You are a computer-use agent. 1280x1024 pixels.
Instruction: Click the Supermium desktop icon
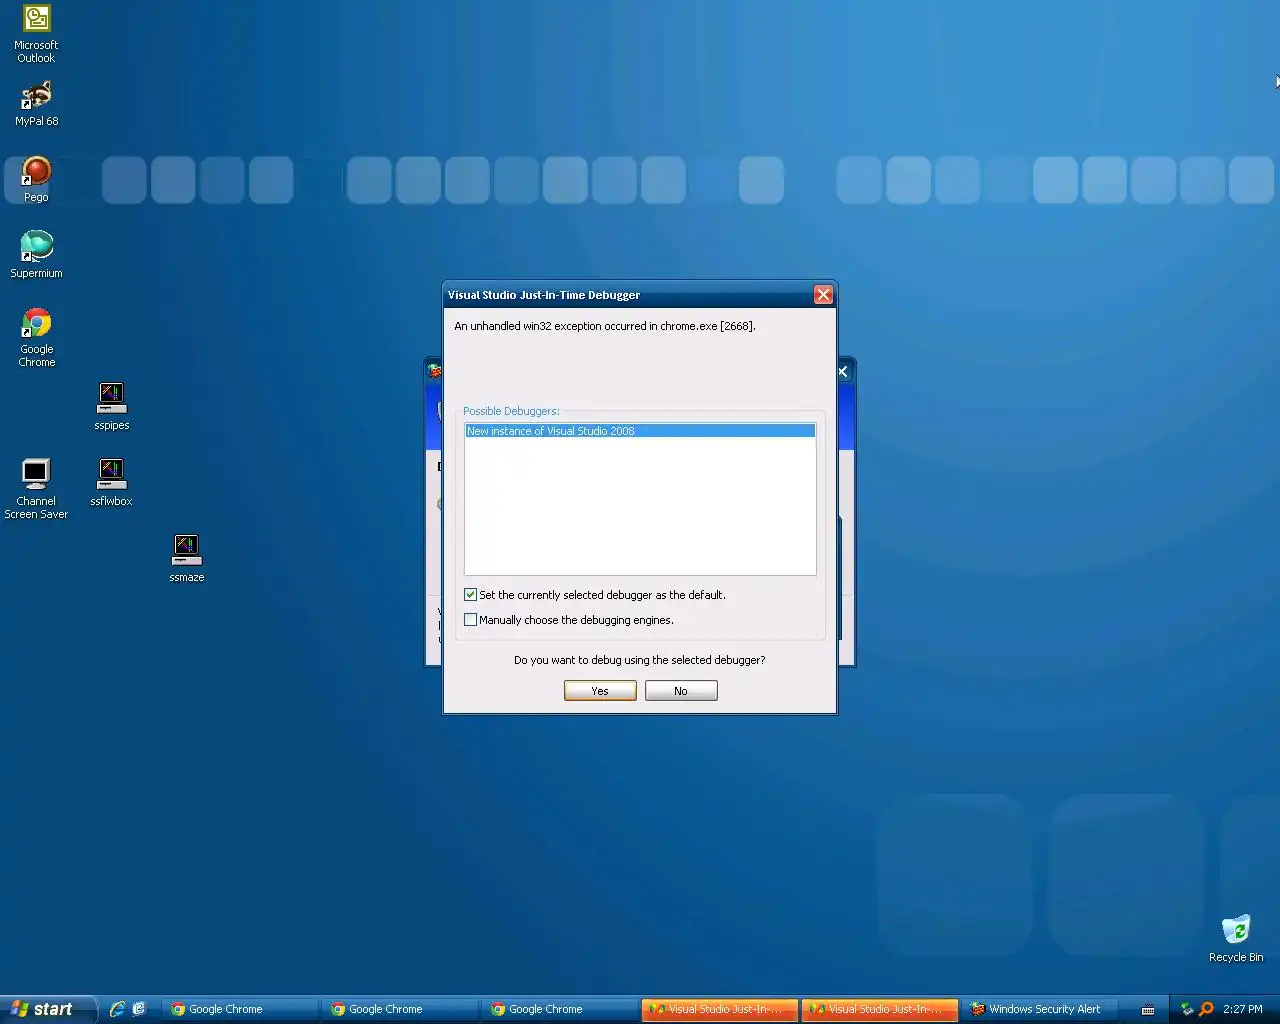[36, 254]
